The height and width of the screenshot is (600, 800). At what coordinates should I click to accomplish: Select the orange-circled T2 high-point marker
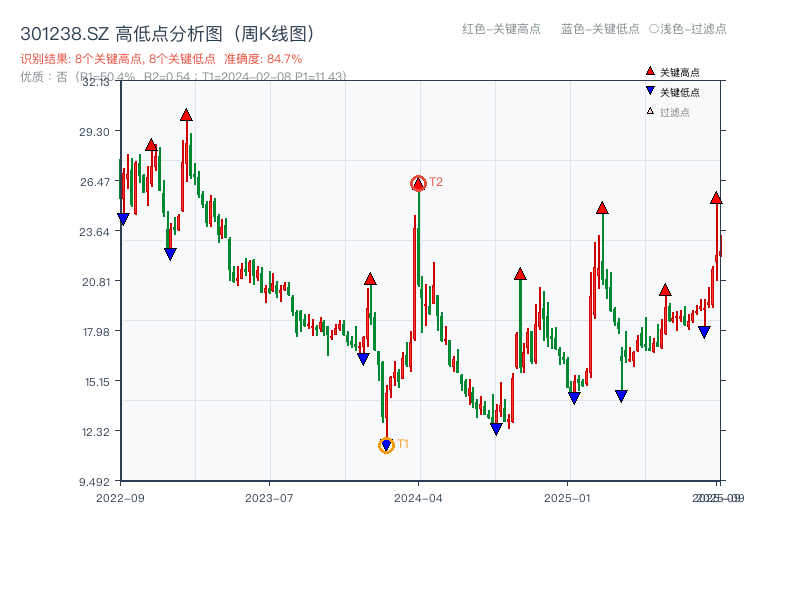pyautogui.click(x=418, y=183)
